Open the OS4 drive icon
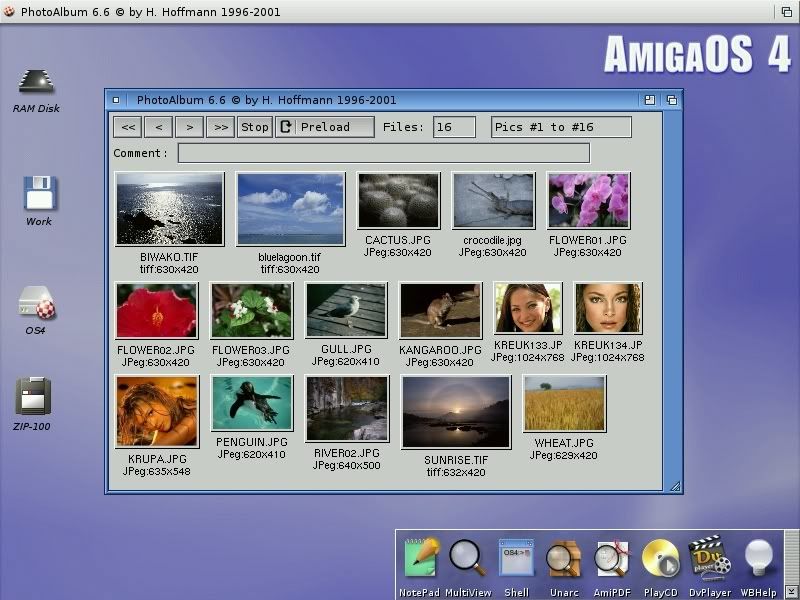800x600 pixels. pos(36,303)
